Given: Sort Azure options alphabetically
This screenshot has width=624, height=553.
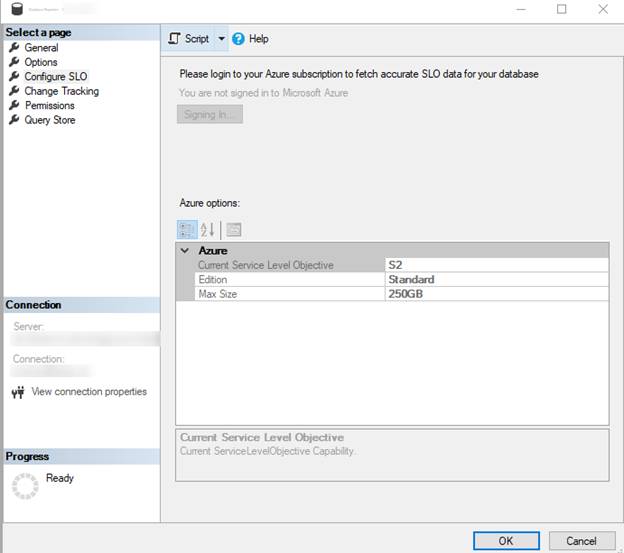Looking at the screenshot, I should (209, 229).
